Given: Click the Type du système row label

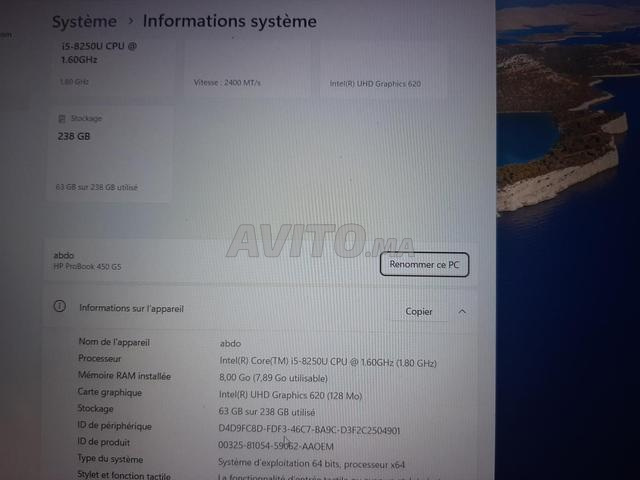Looking at the screenshot, I should [x=110, y=459].
